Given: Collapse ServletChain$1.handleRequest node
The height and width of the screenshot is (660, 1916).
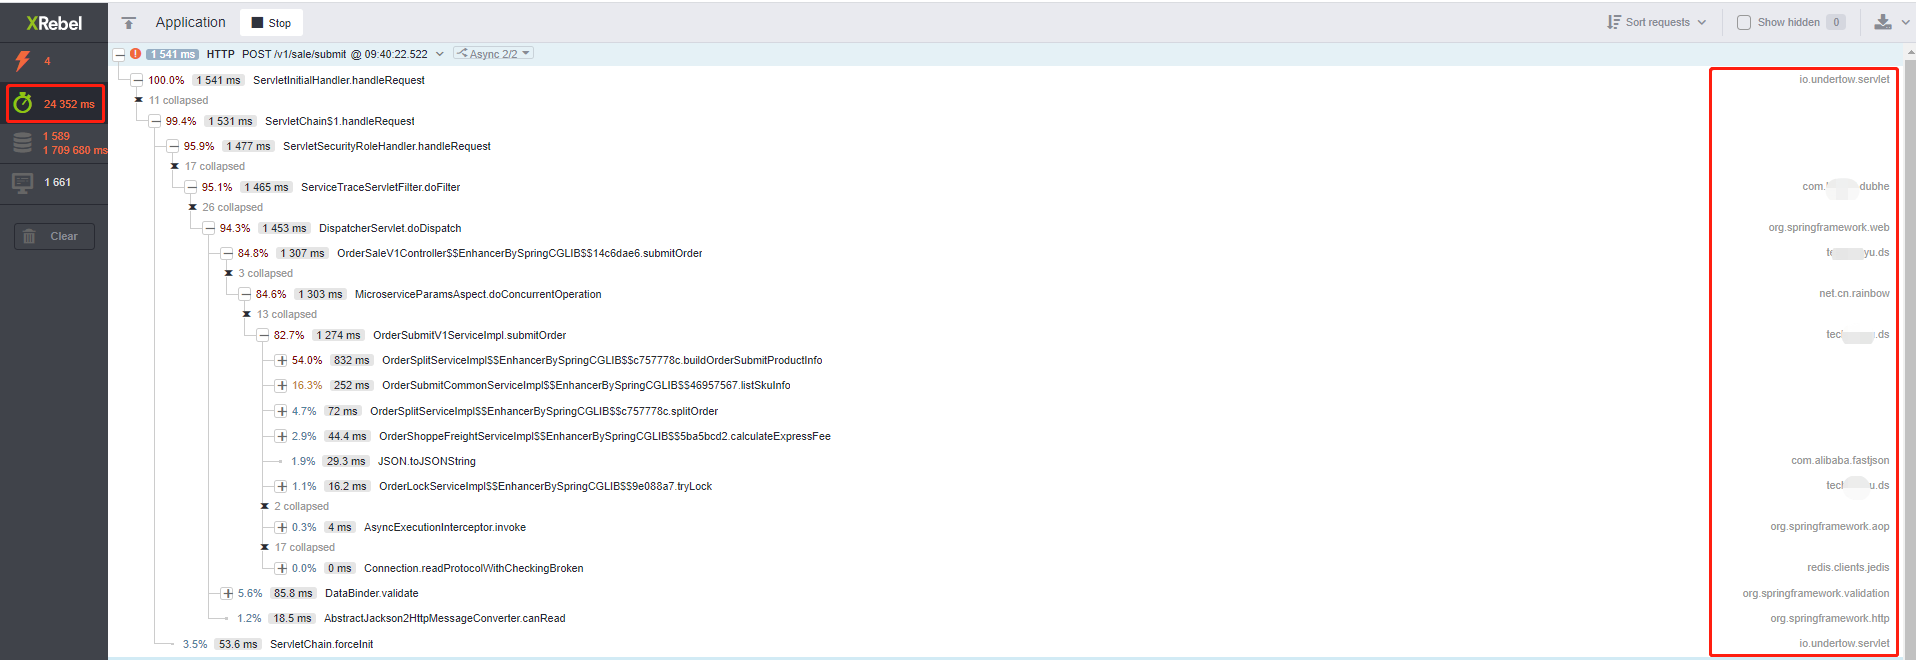Looking at the screenshot, I should 155,121.
